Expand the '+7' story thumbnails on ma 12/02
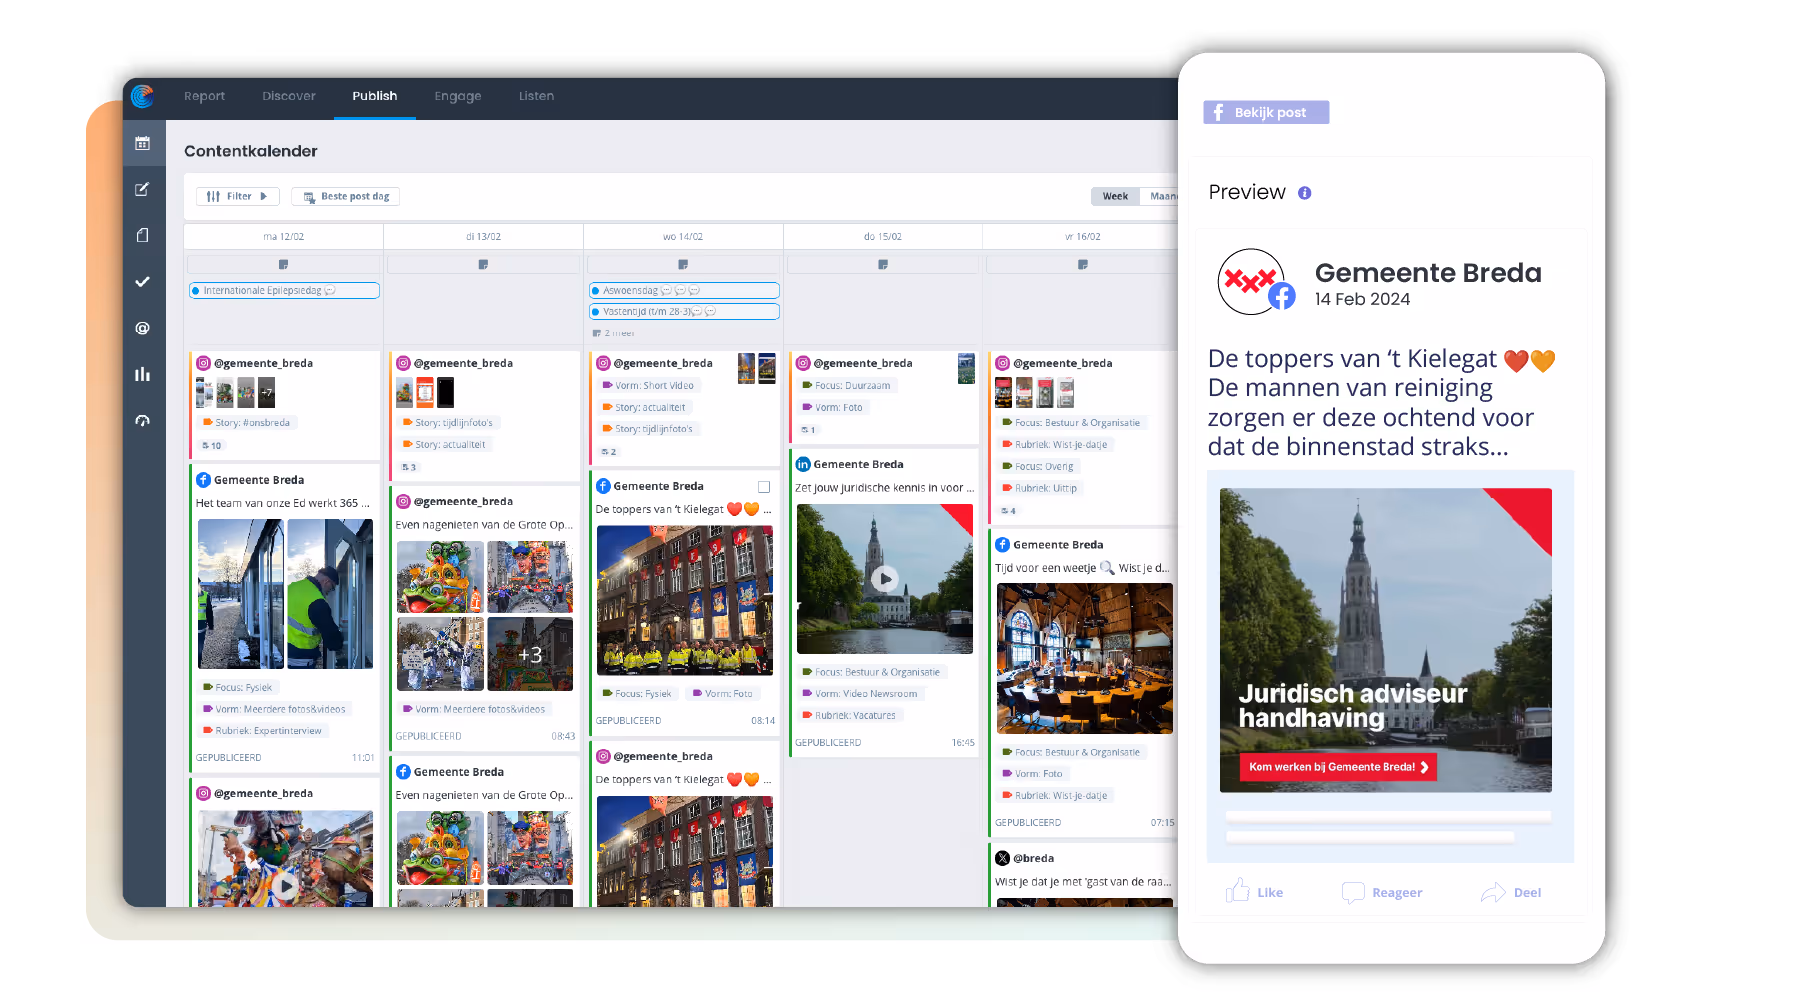The image size is (1801, 1001). [x=266, y=392]
